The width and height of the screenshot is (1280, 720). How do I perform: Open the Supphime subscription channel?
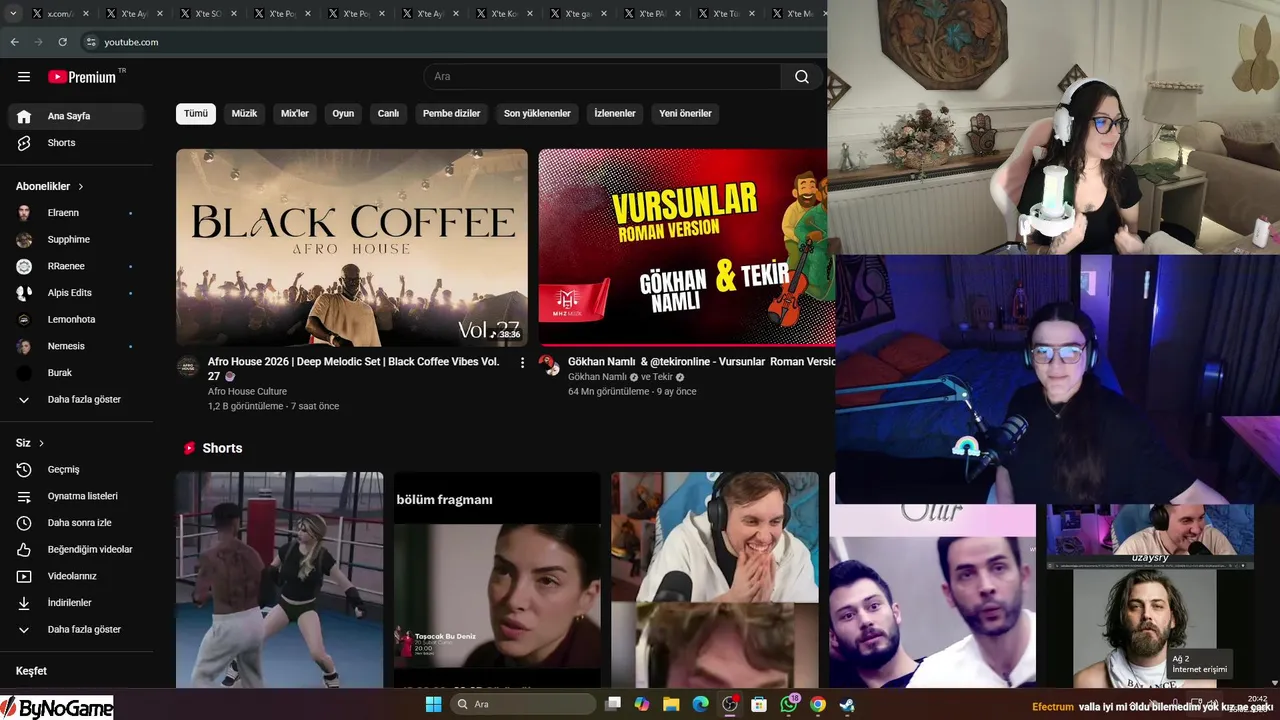click(x=76, y=240)
